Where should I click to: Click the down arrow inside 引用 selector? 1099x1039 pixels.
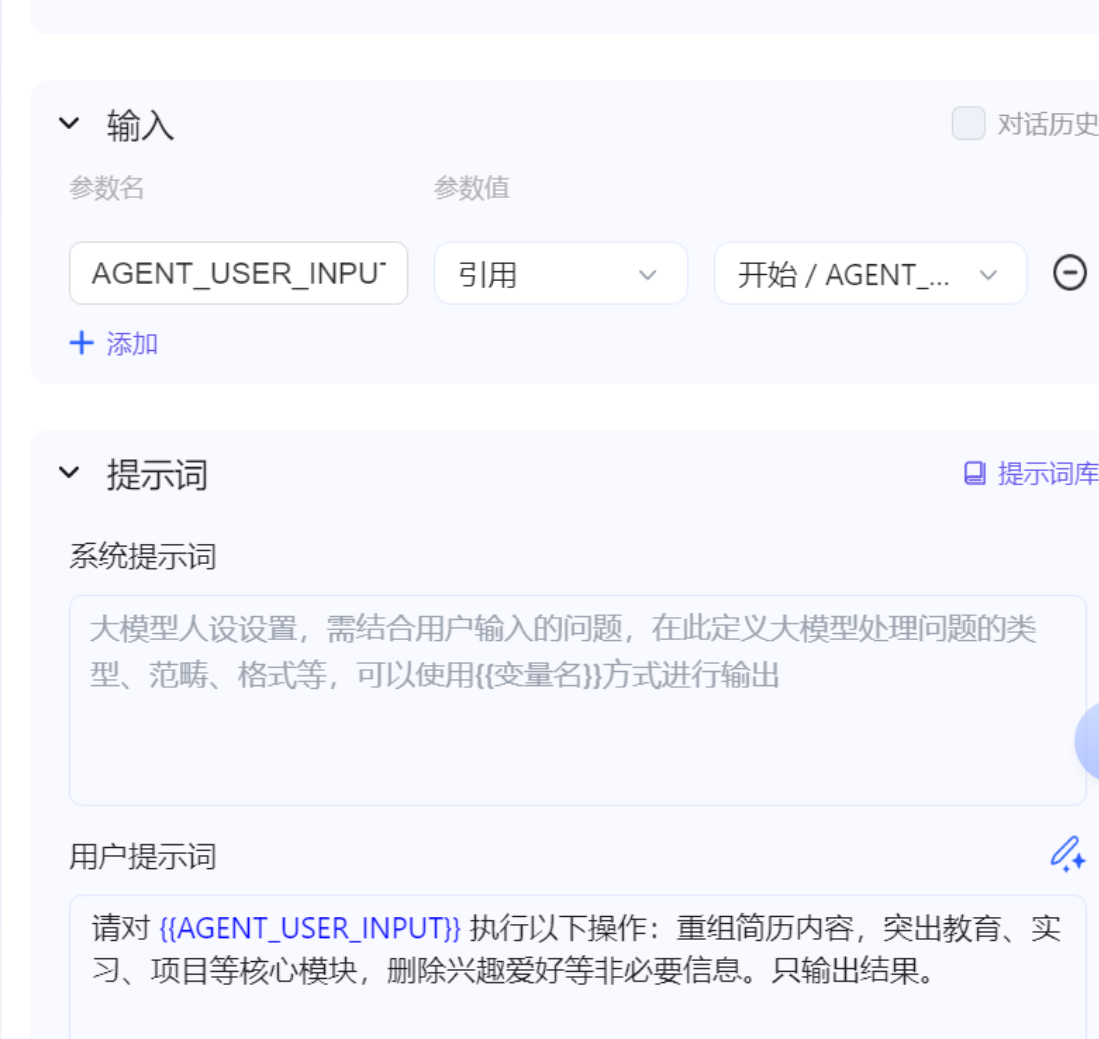[x=648, y=274]
